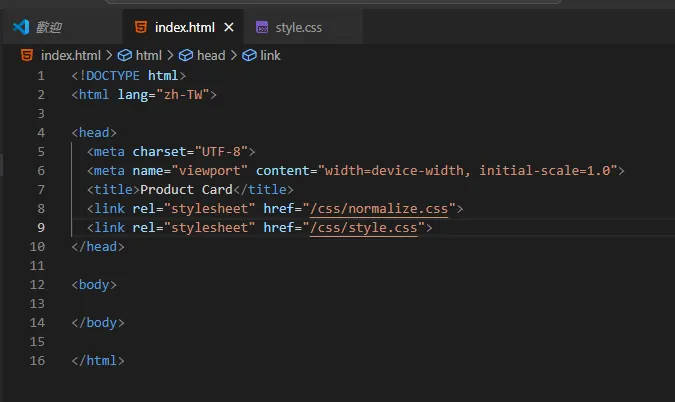Click the HTML file icon in the breadcrumb bar
Image resolution: width=675 pixels, height=402 pixels.
click(x=29, y=56)
